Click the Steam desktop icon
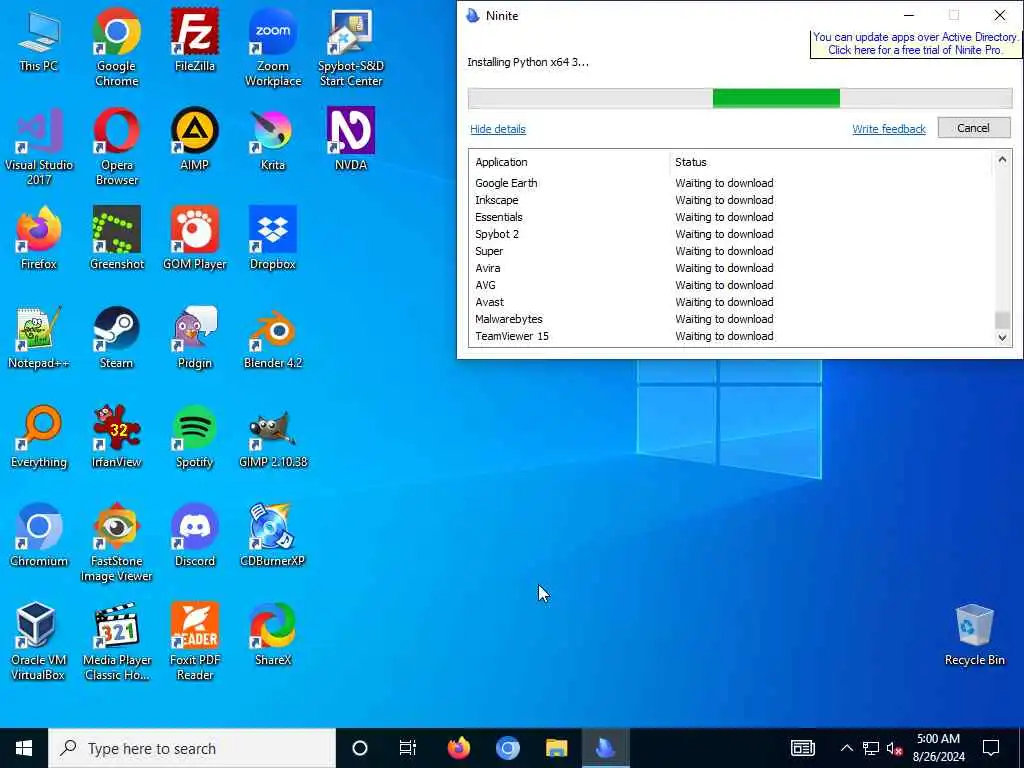The image size is (1024, 768). click(116, 338)
